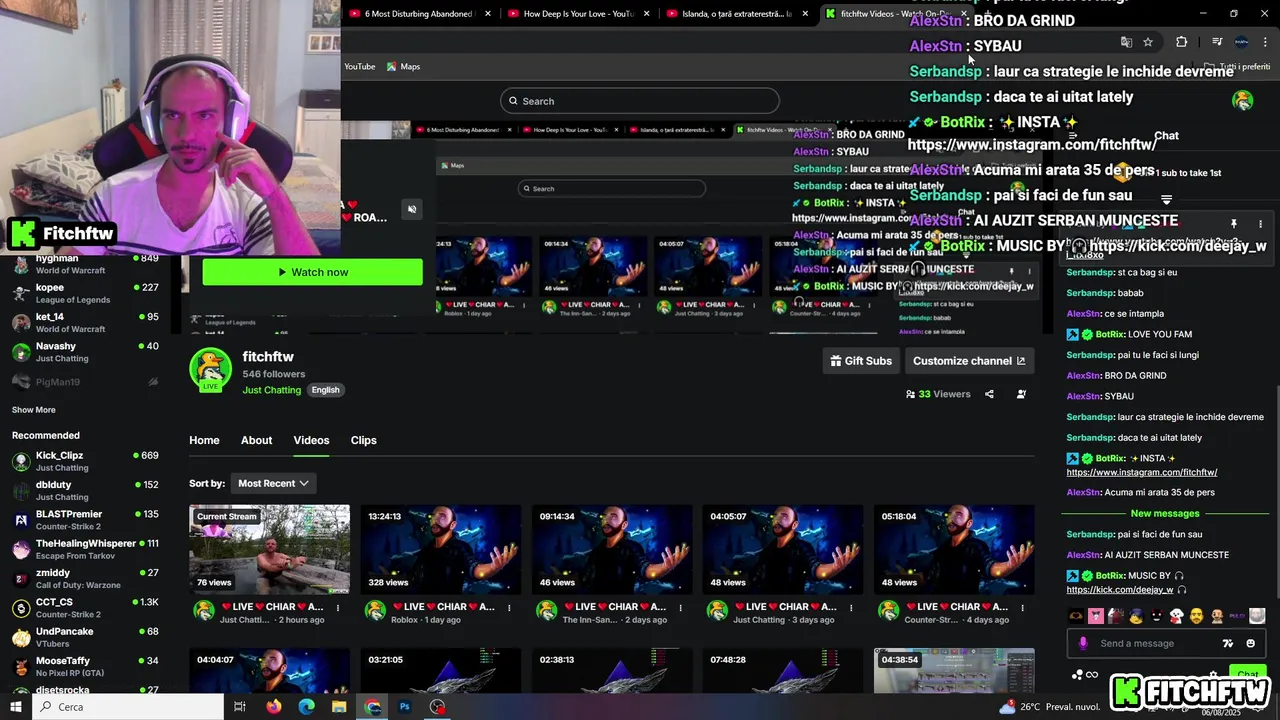Open Navashy followed channel

click(85, 352)
